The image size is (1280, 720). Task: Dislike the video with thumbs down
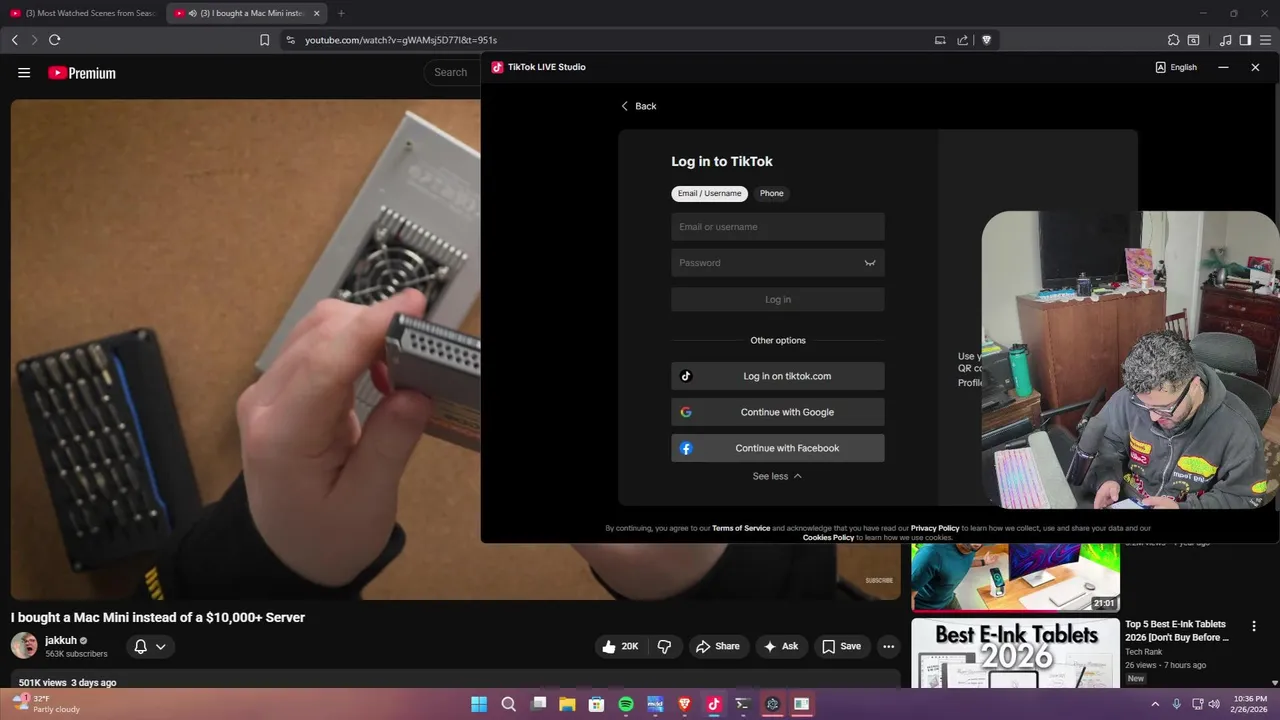(x=664, y=646)
